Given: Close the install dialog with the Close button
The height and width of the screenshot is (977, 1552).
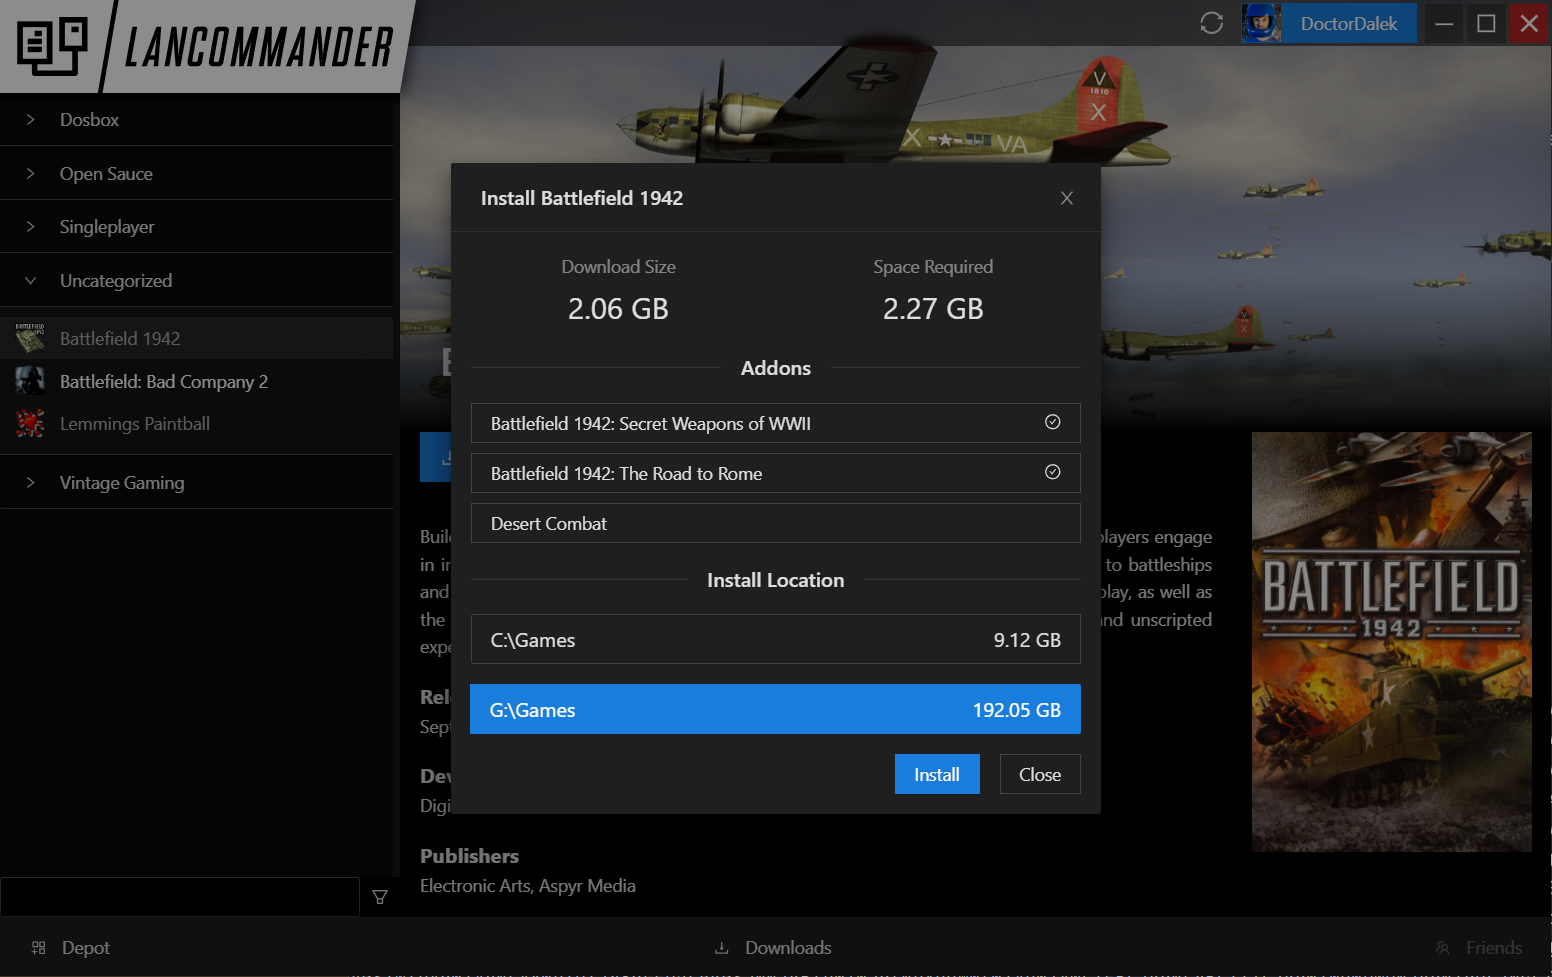Looking at the screenshot, I should click(1040, 773).
